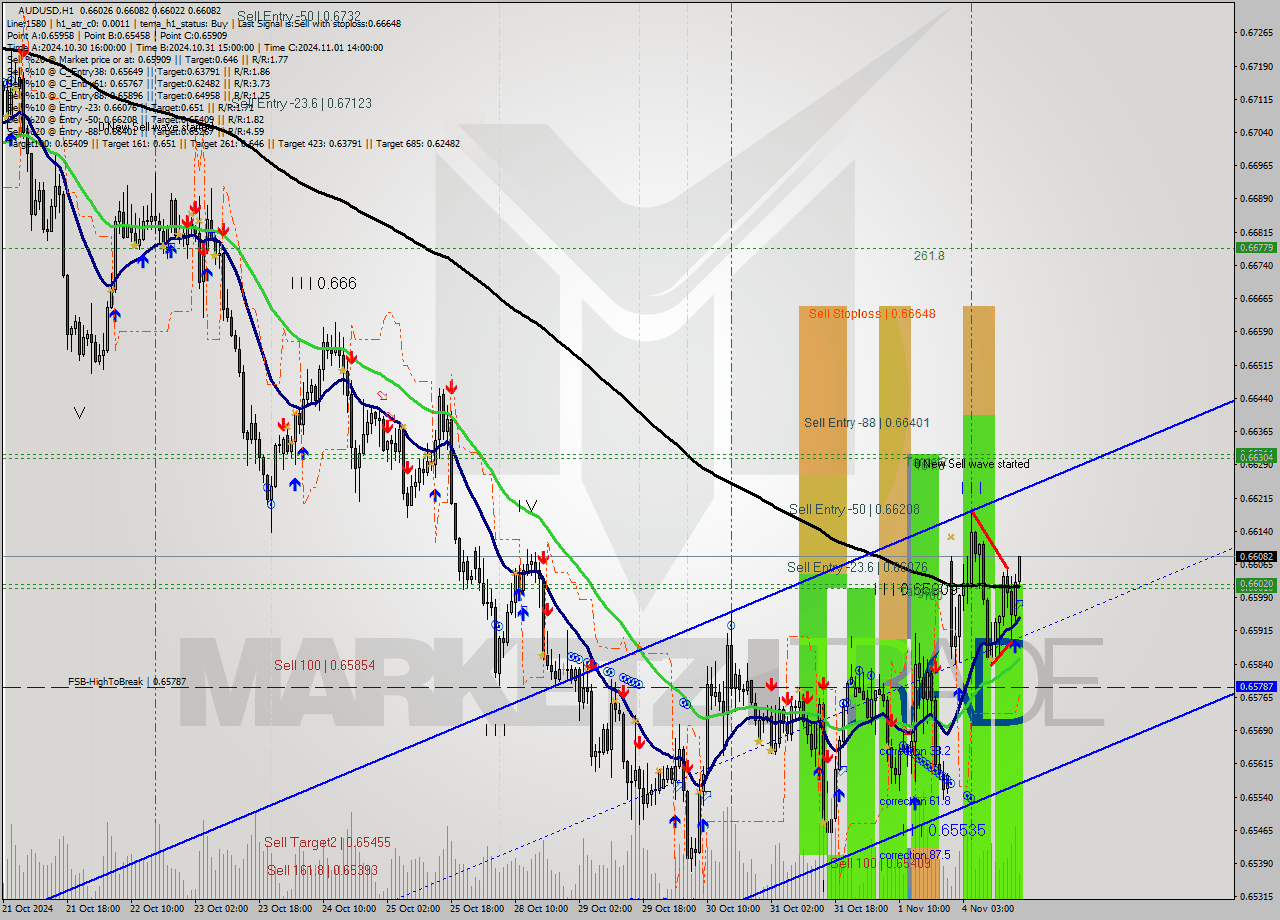The image size is (1280, 920).
Task: Click the '23 Oct 02:00' time axis label
Action: [x=221, y=909]
